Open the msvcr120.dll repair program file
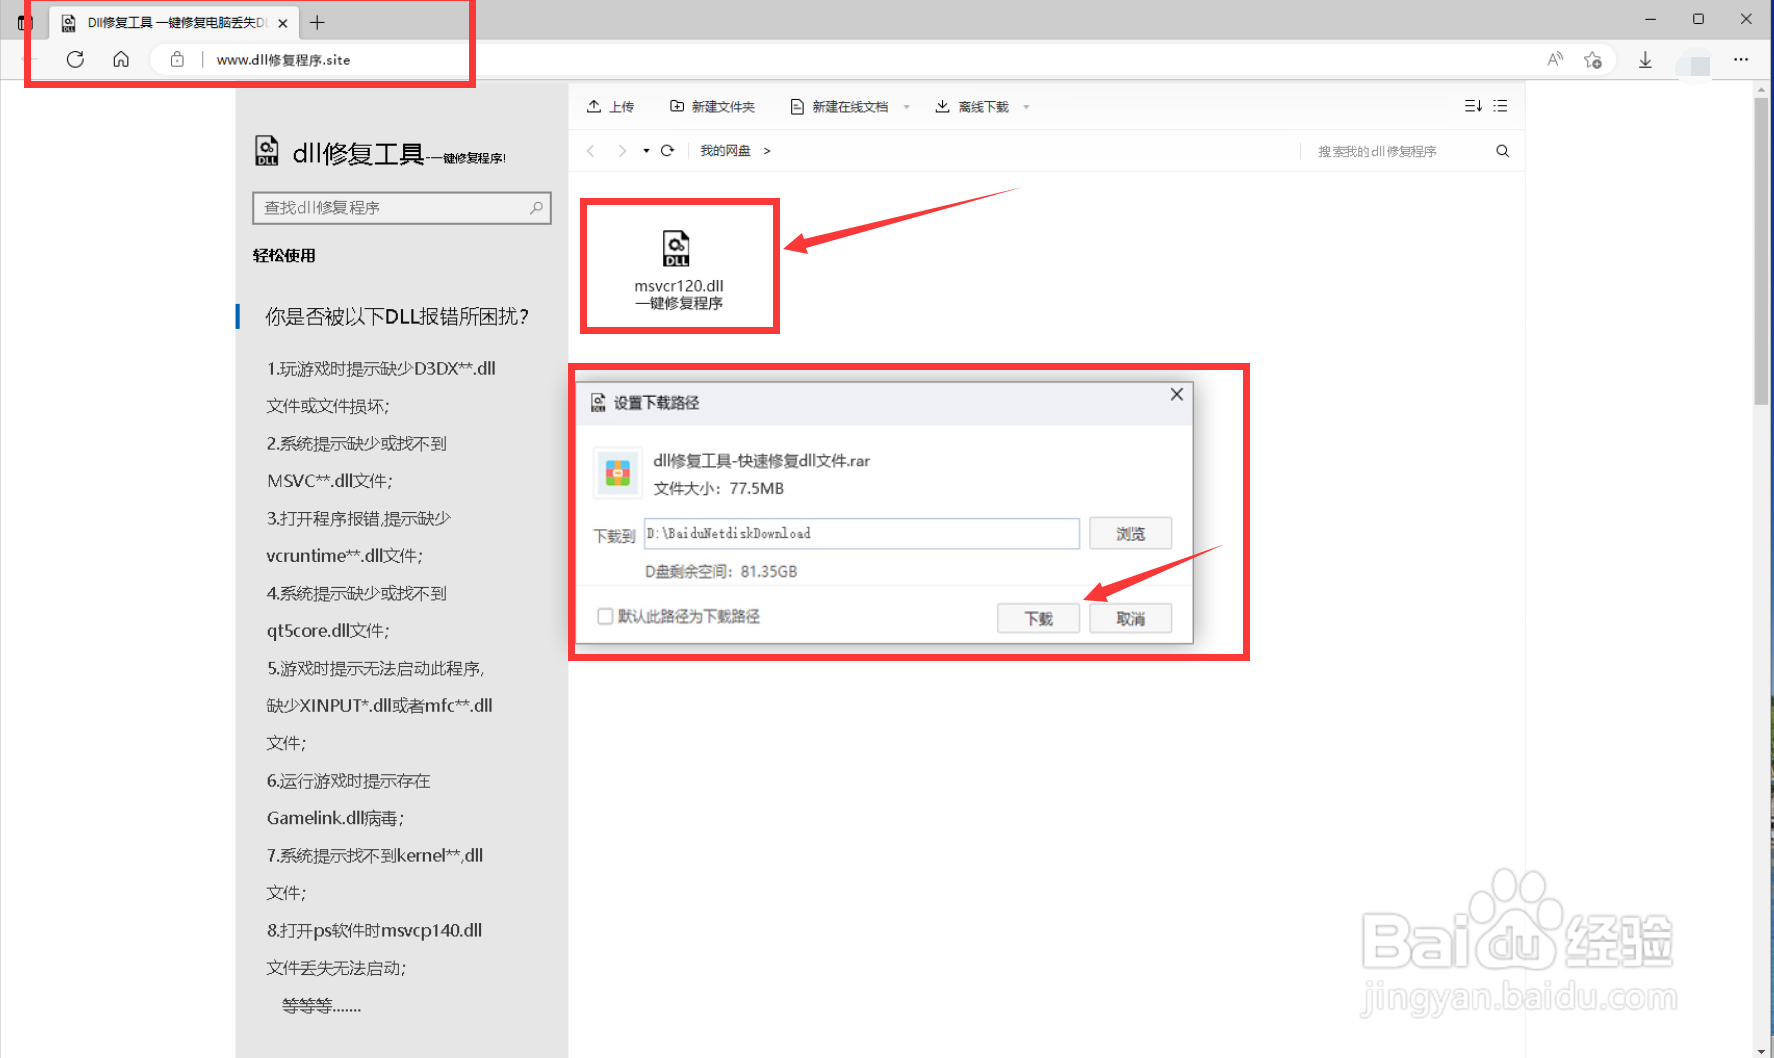The width and height of the screenshot is (1774, 1058). click(677, 267)
